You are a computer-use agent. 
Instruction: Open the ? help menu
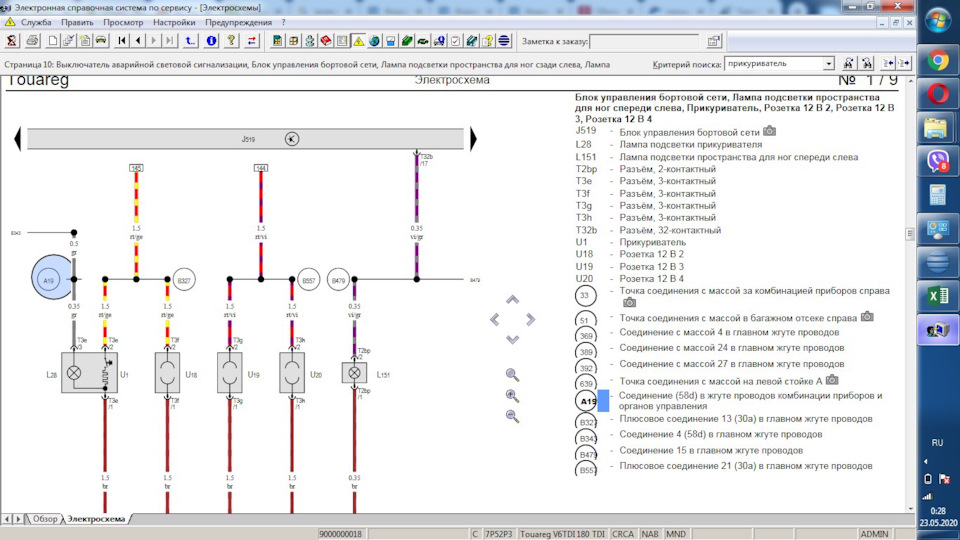(x=283, y=22)
